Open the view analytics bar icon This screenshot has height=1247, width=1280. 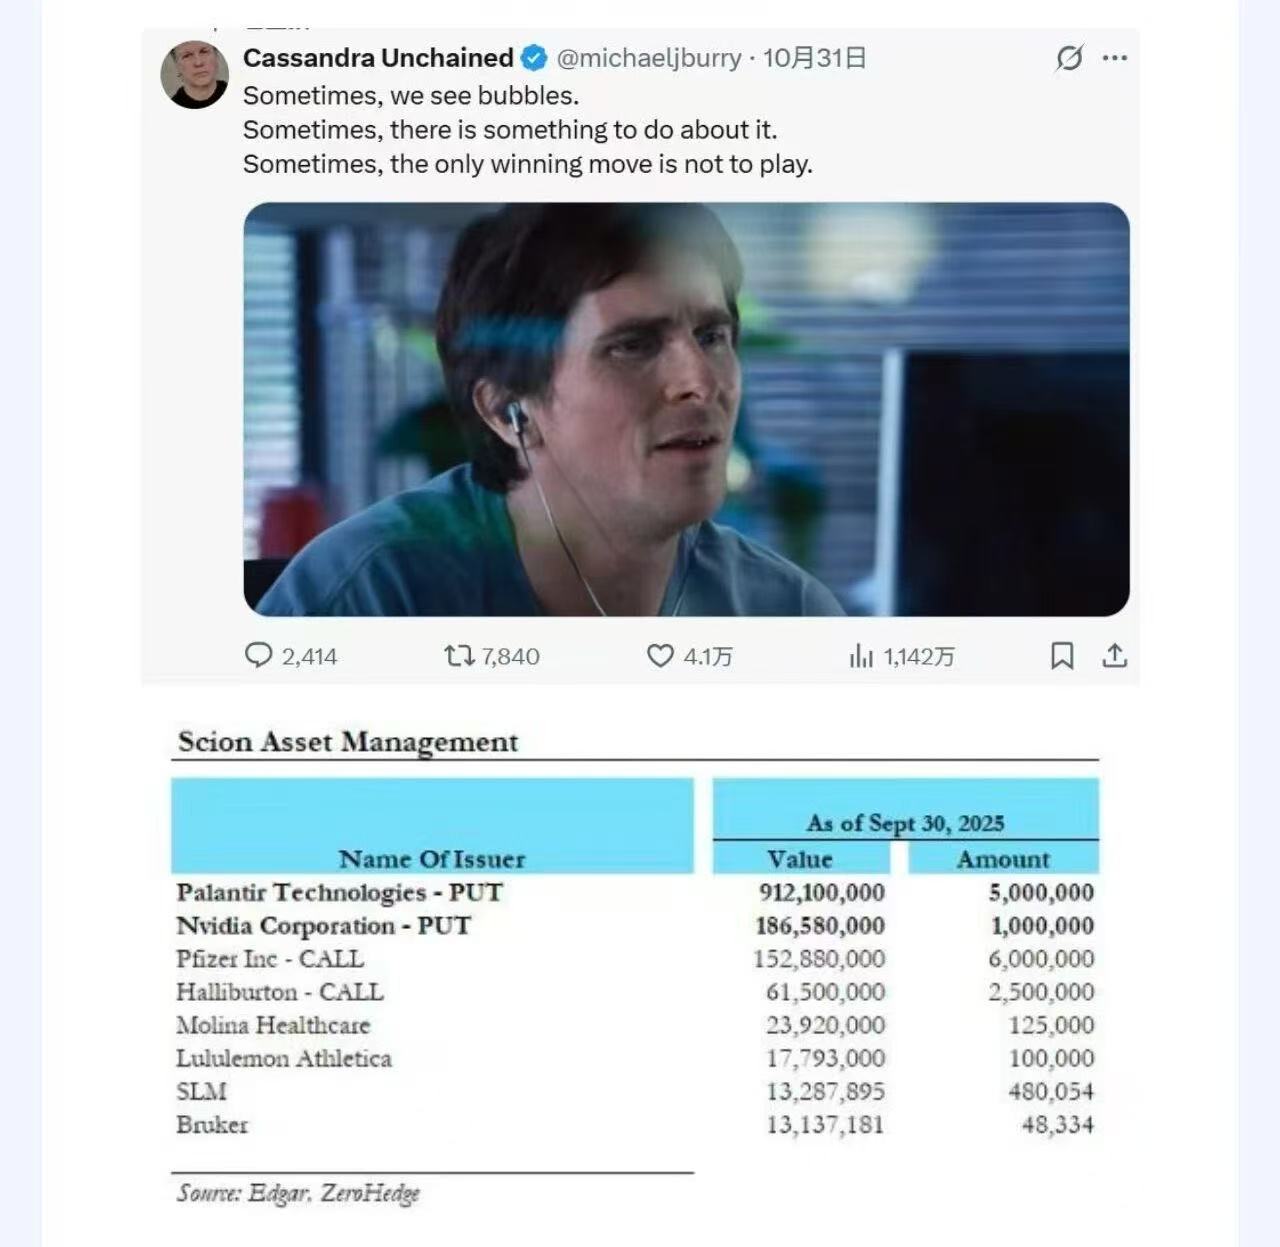(861, 656)
